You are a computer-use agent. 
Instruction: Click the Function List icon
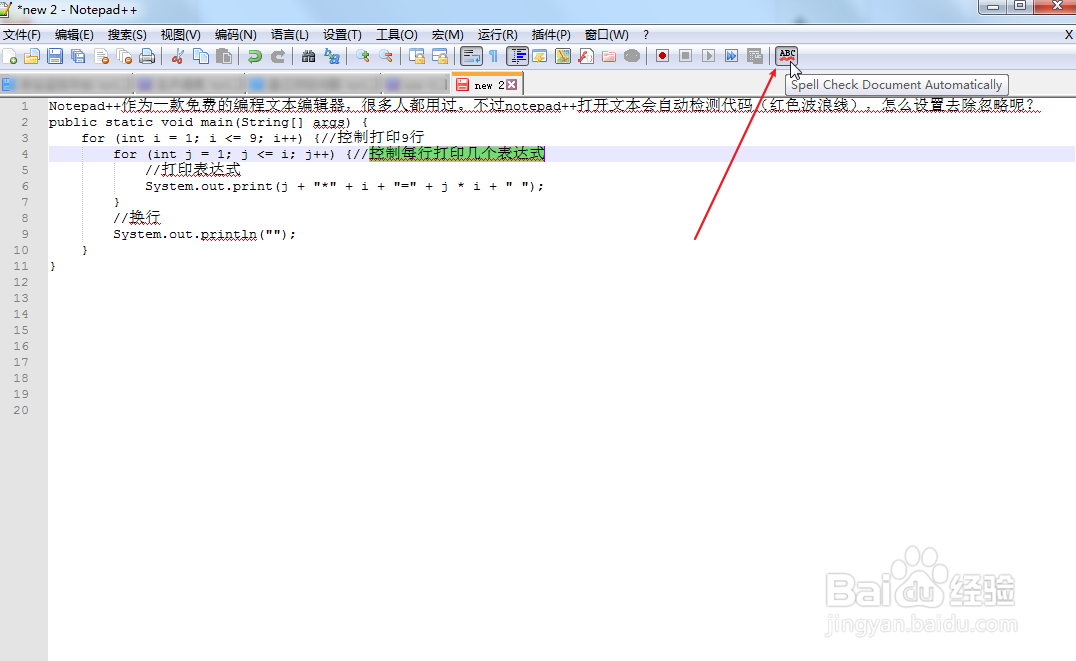click(x=585, y=56)
